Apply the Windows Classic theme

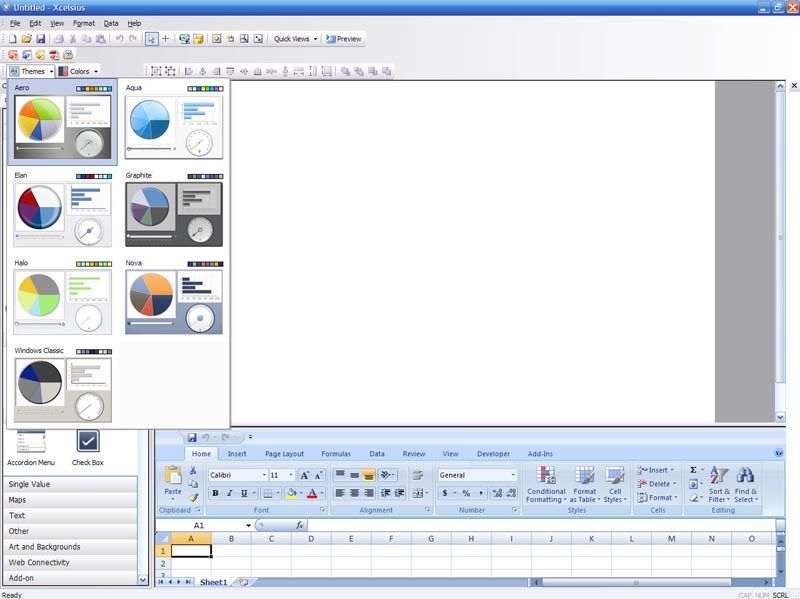[x=62, y=390]
